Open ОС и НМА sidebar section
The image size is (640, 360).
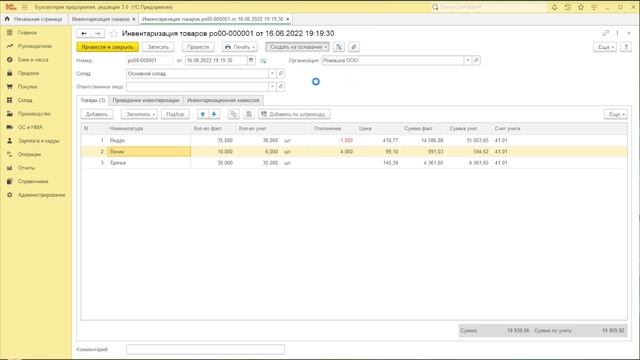coord(30,127)
